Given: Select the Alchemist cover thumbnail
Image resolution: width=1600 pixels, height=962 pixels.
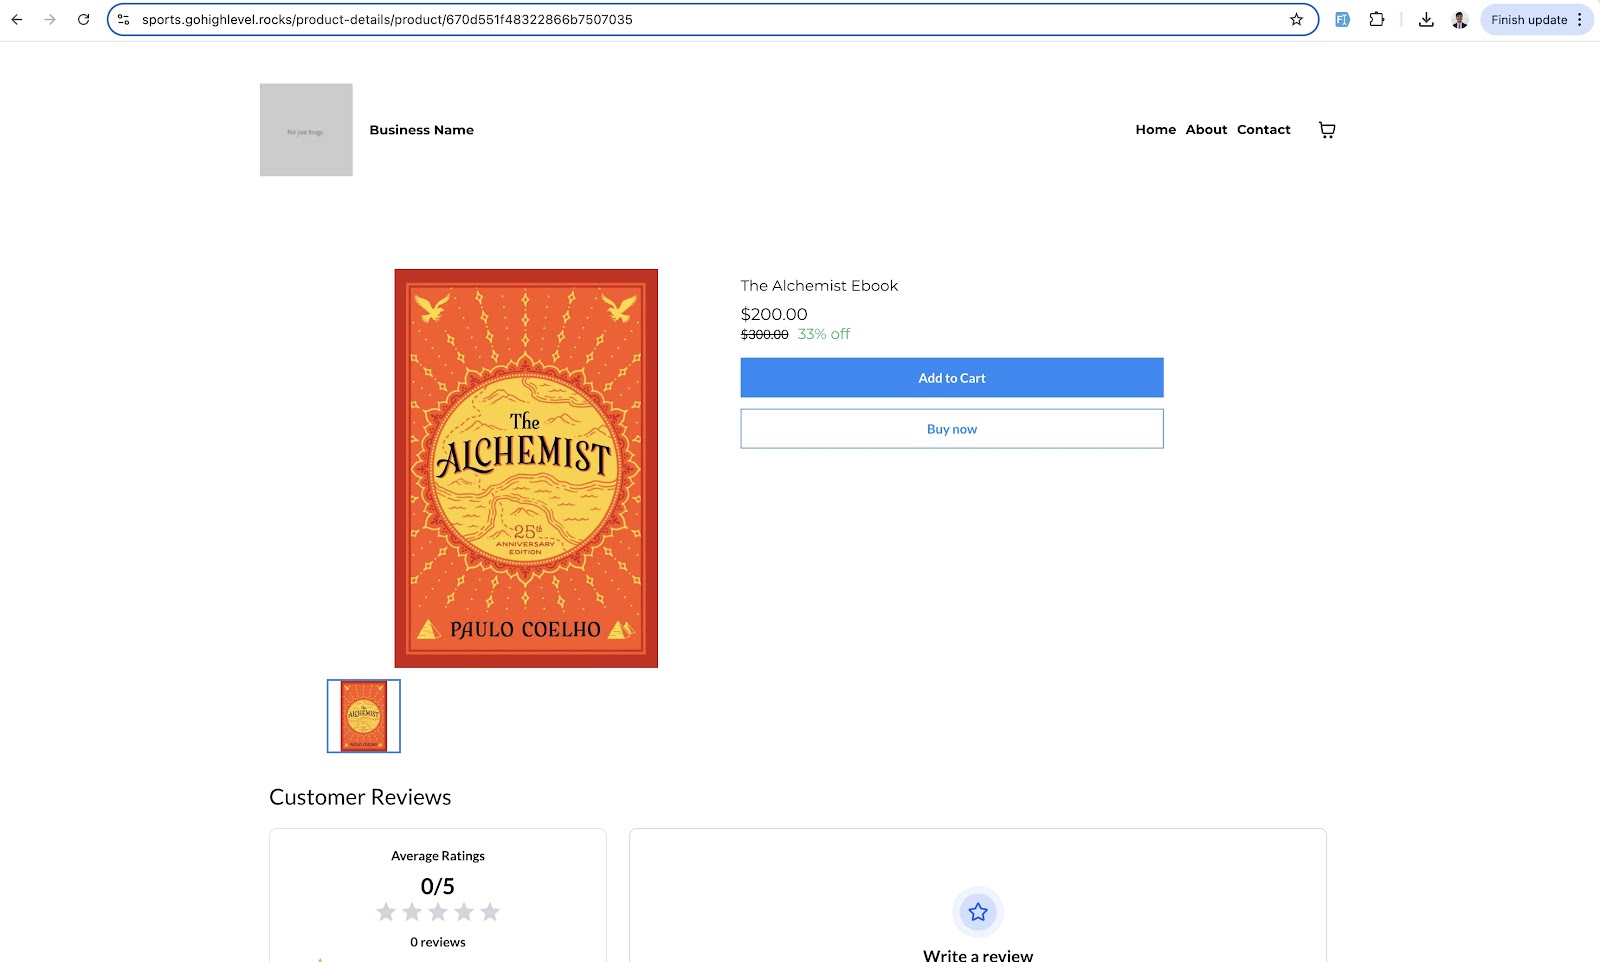Looking at the screenshot, I should [x=364, y=716].
